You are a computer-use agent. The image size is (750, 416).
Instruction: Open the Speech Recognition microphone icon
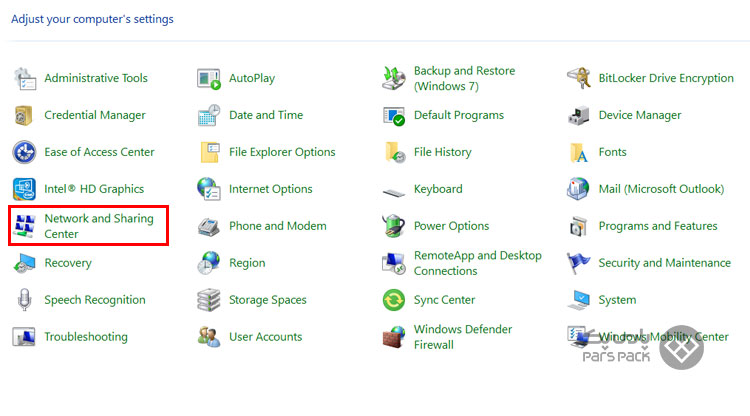click(24, 300)
